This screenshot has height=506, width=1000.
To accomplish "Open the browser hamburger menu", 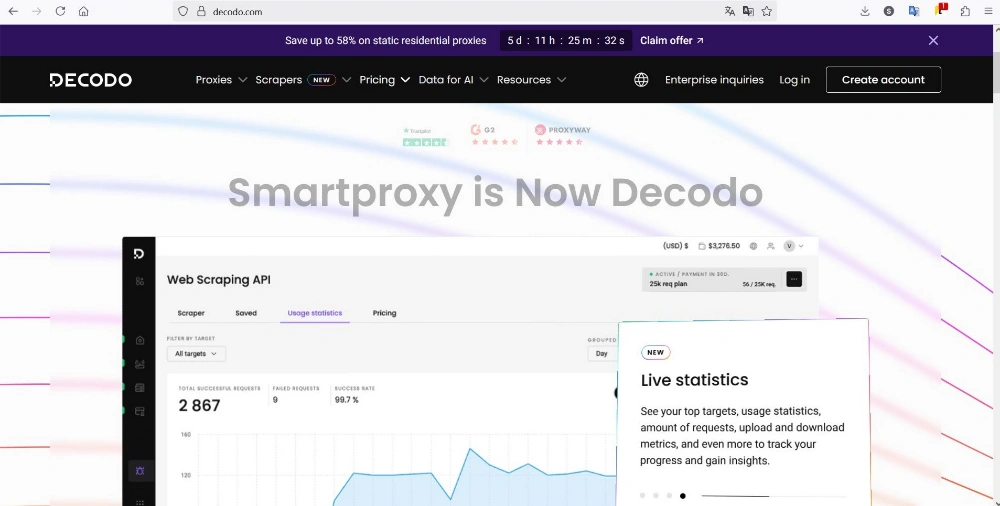I will point(988,11).
